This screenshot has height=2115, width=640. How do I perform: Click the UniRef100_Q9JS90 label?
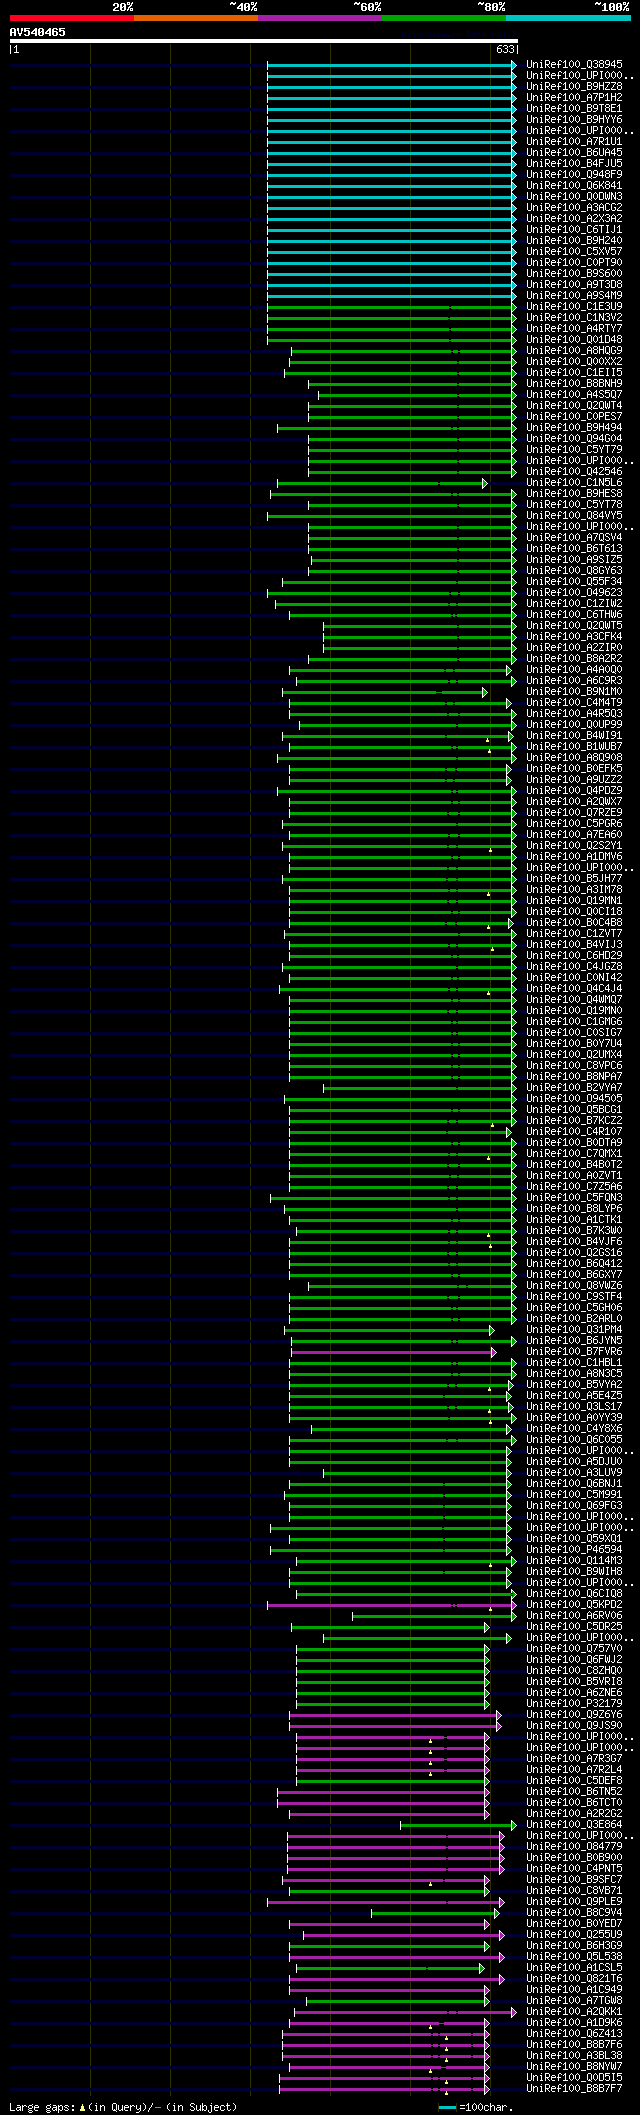coord(574,1726)
